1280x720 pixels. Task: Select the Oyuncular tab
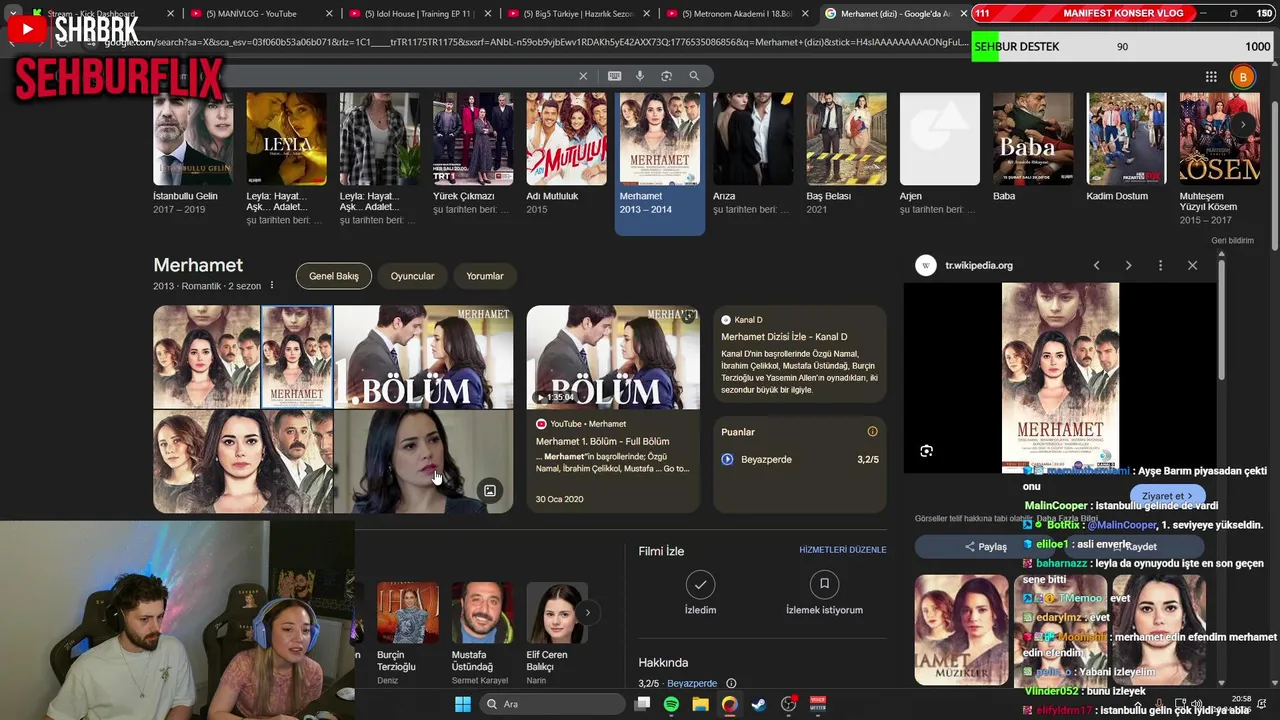412,276
